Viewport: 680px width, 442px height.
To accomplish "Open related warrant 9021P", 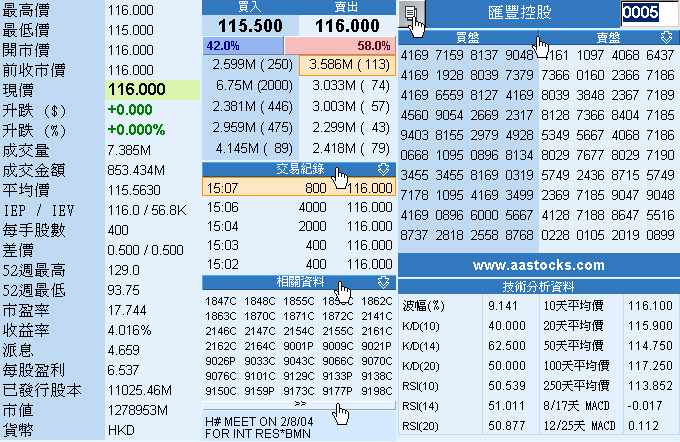I will point(376,346).
